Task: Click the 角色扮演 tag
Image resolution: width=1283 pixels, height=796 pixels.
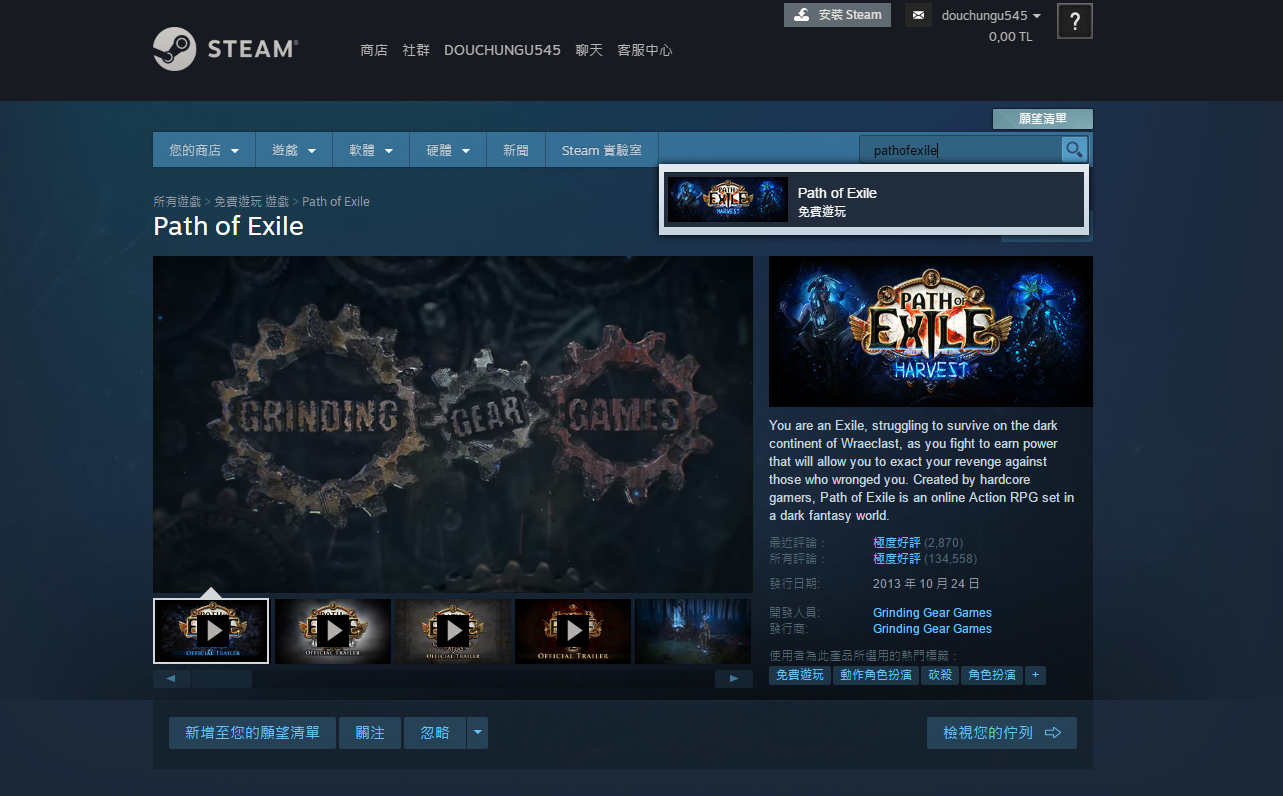Action: (x=992, y=675)
